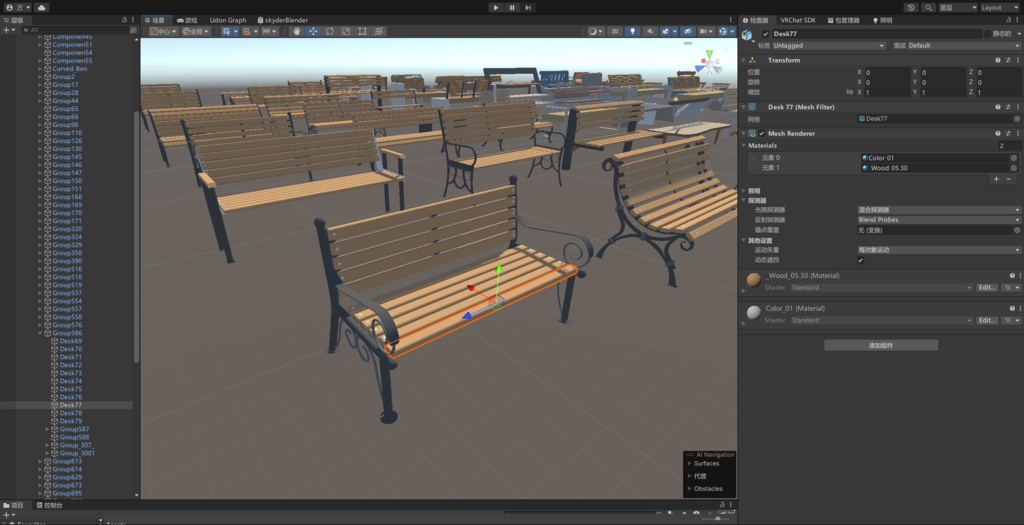The image size is (1024, 525).
Task: Select the Move tool in scene toolbar
Action: pos(313,31)
